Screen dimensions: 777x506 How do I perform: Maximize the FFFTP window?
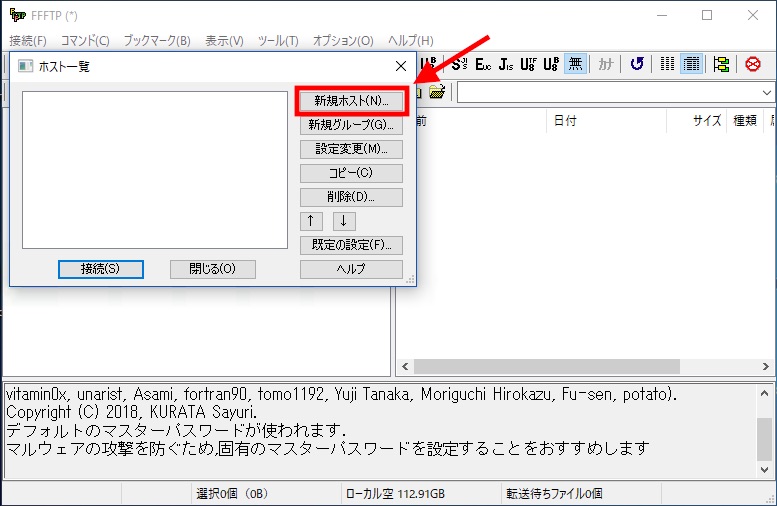(x=707, y=15)
